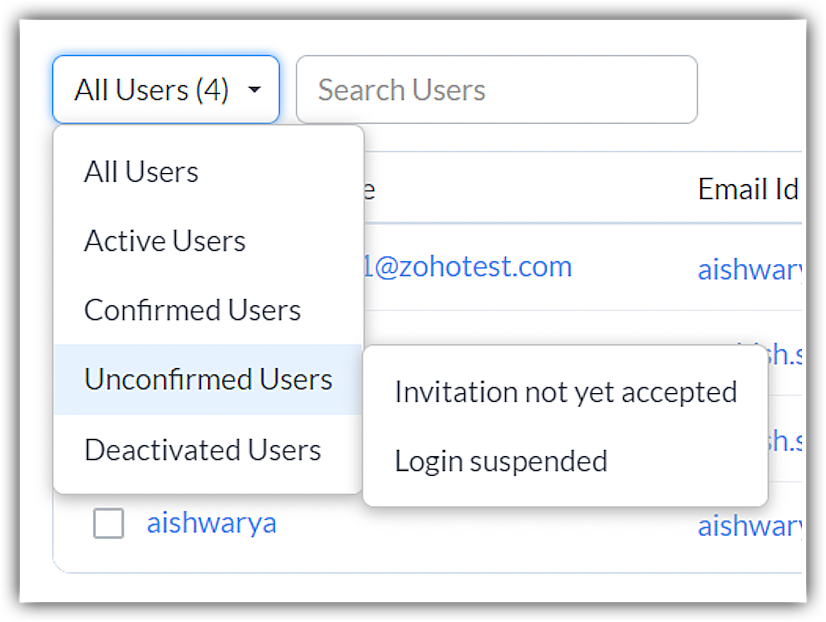Select All Users from the filter list
The width and height of the screenshot is (826, 622).
tap(141, 172)
